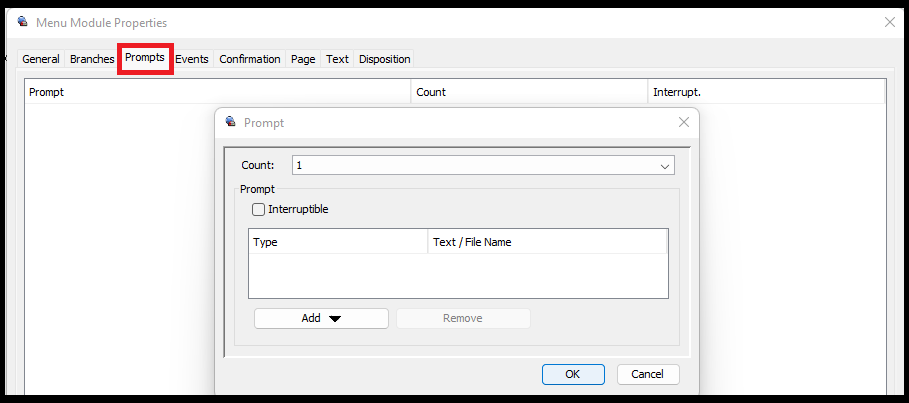
Task: Select the Disposition tab
Action: [384, 59]
